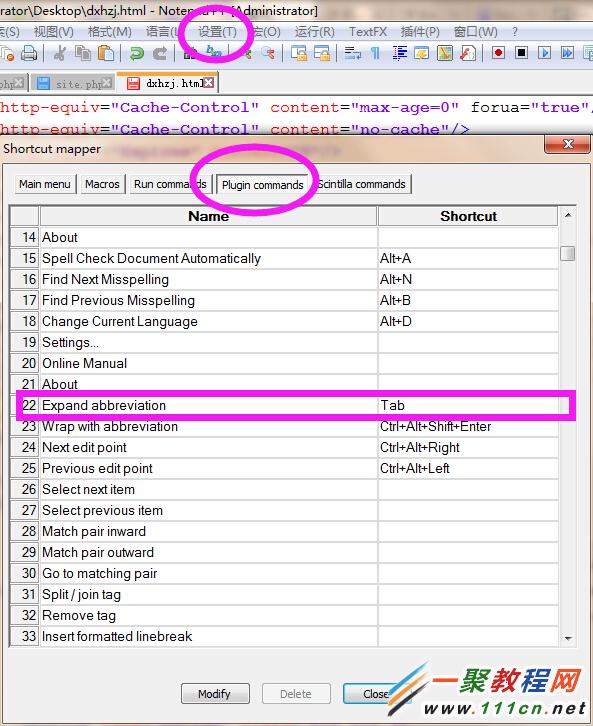593x726 pixels.
Task: Select row Find Previous Misspelling
Action: point(284,300)
